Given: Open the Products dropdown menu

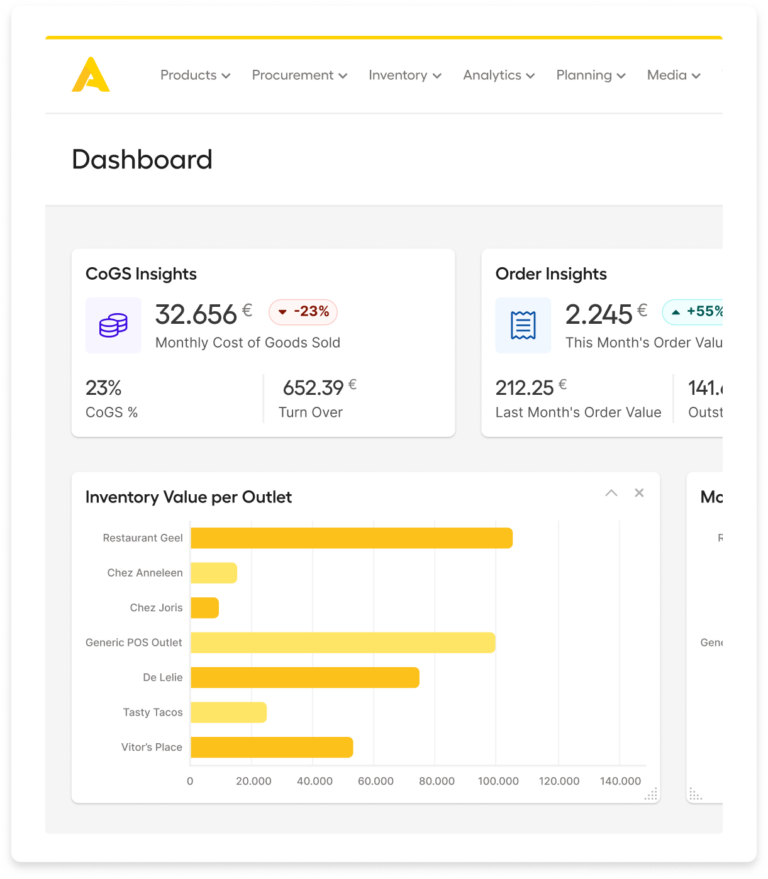Looking at the screenshot, I should (195, 75).
